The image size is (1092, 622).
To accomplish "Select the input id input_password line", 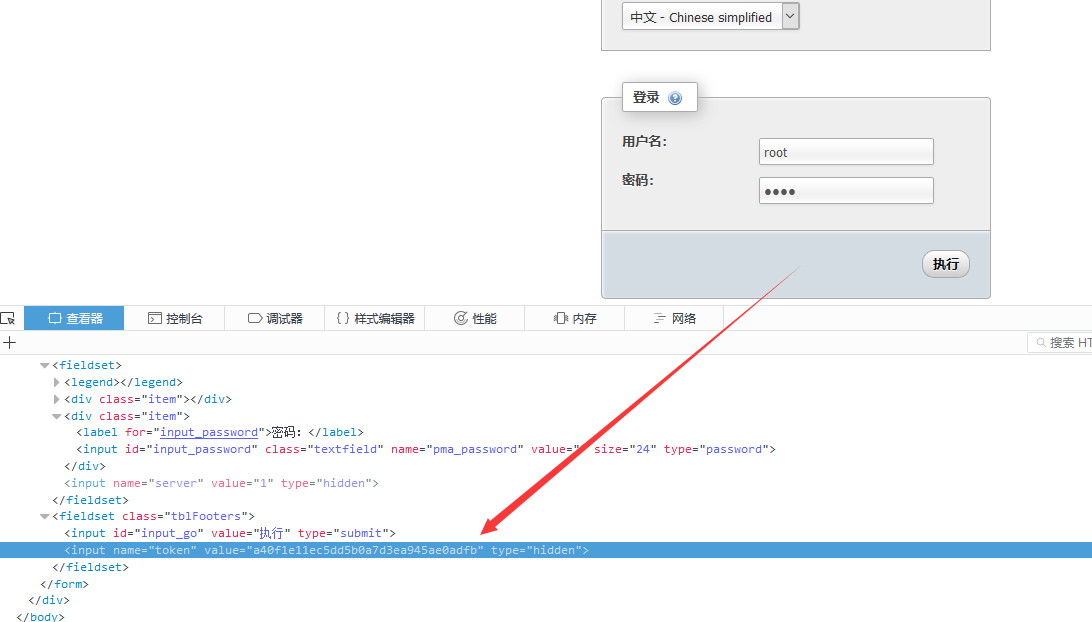I will coord(426,449).
